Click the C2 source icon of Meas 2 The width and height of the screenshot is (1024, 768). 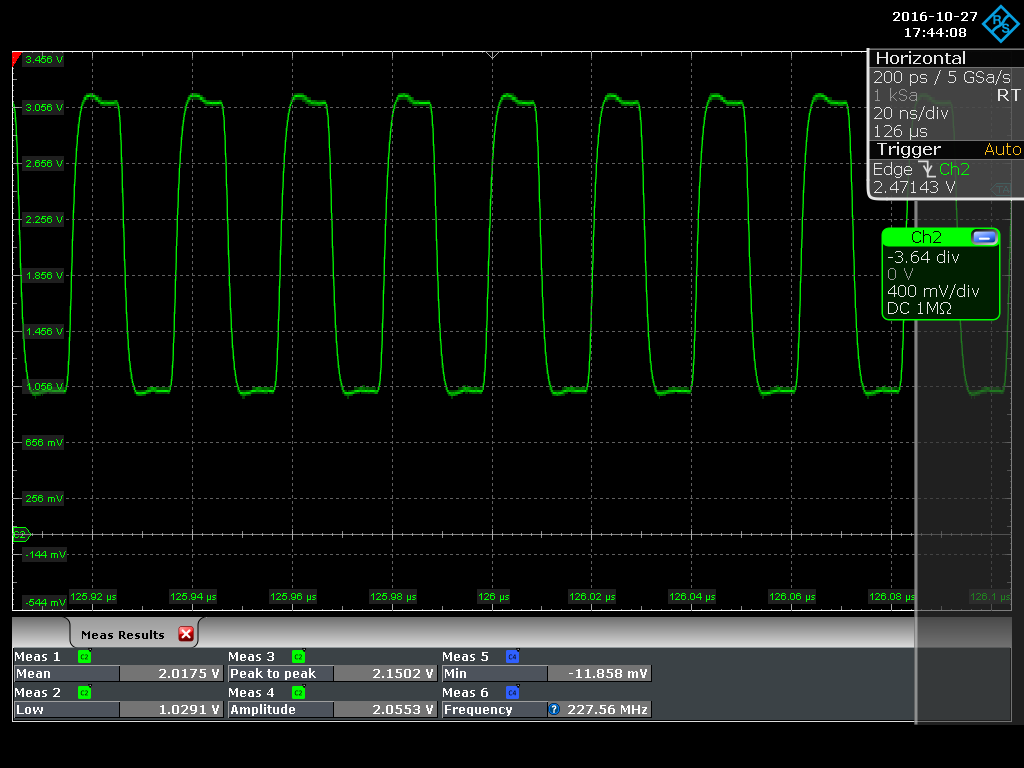tap(84, 692)
